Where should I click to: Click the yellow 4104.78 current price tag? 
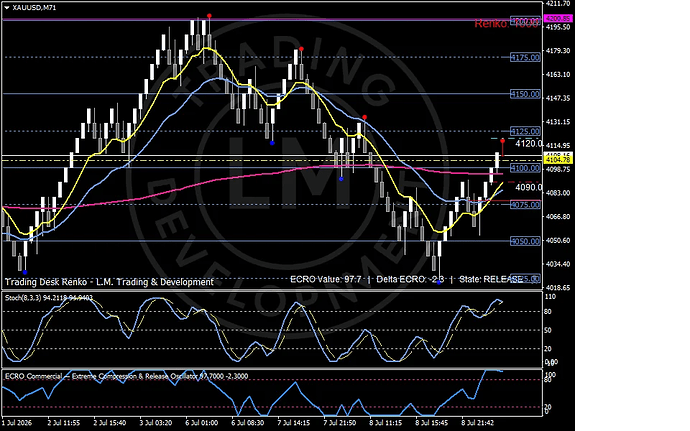click(558, 159)
